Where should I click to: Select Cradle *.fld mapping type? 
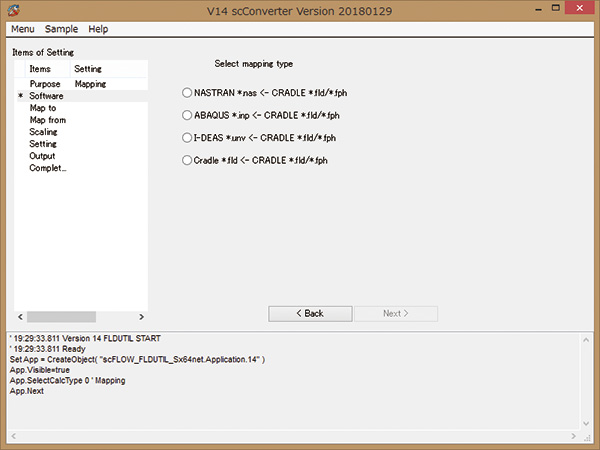[255, 160]
